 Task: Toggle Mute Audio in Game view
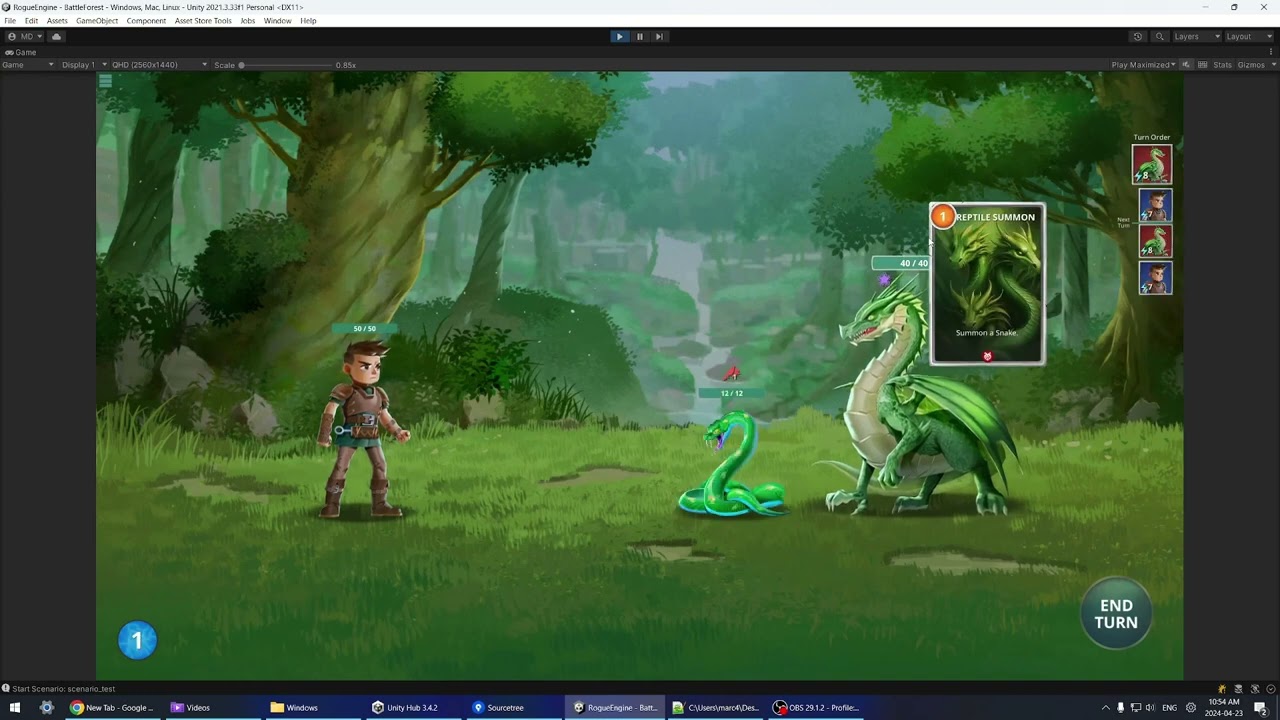pyautogui.click(x=1186, y=65)
